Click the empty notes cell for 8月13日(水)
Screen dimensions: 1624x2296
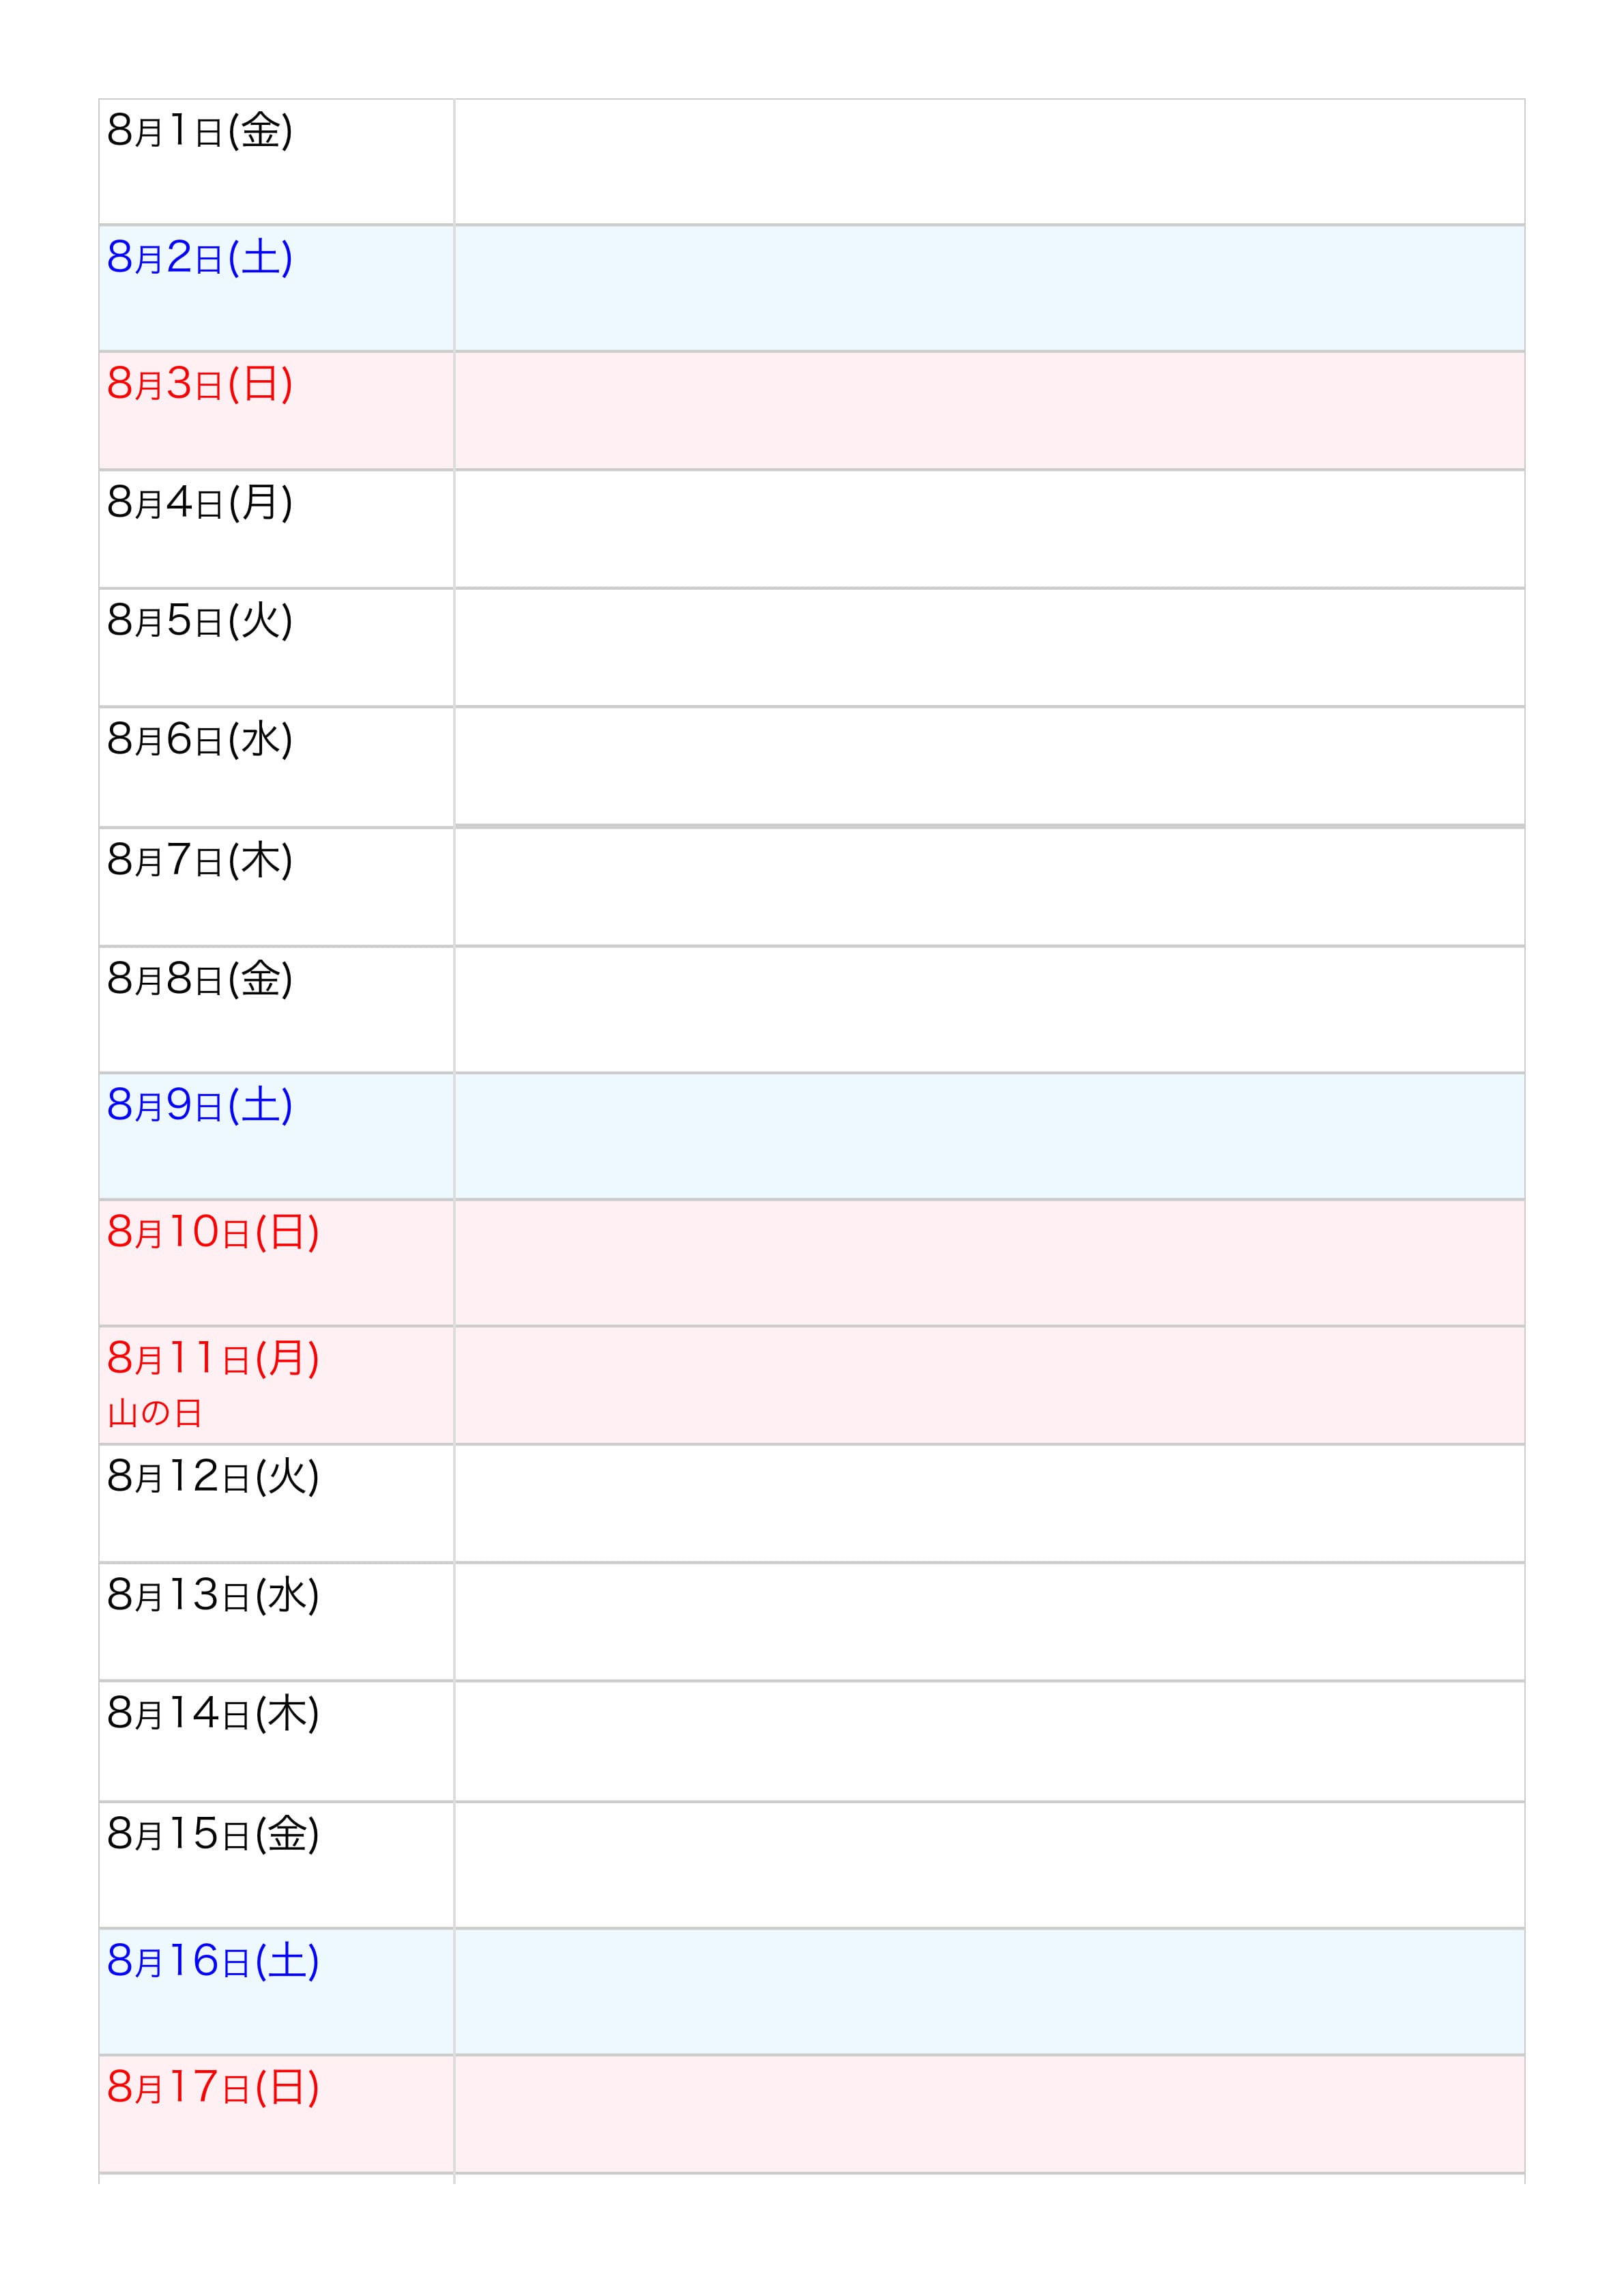(988, 1621)
